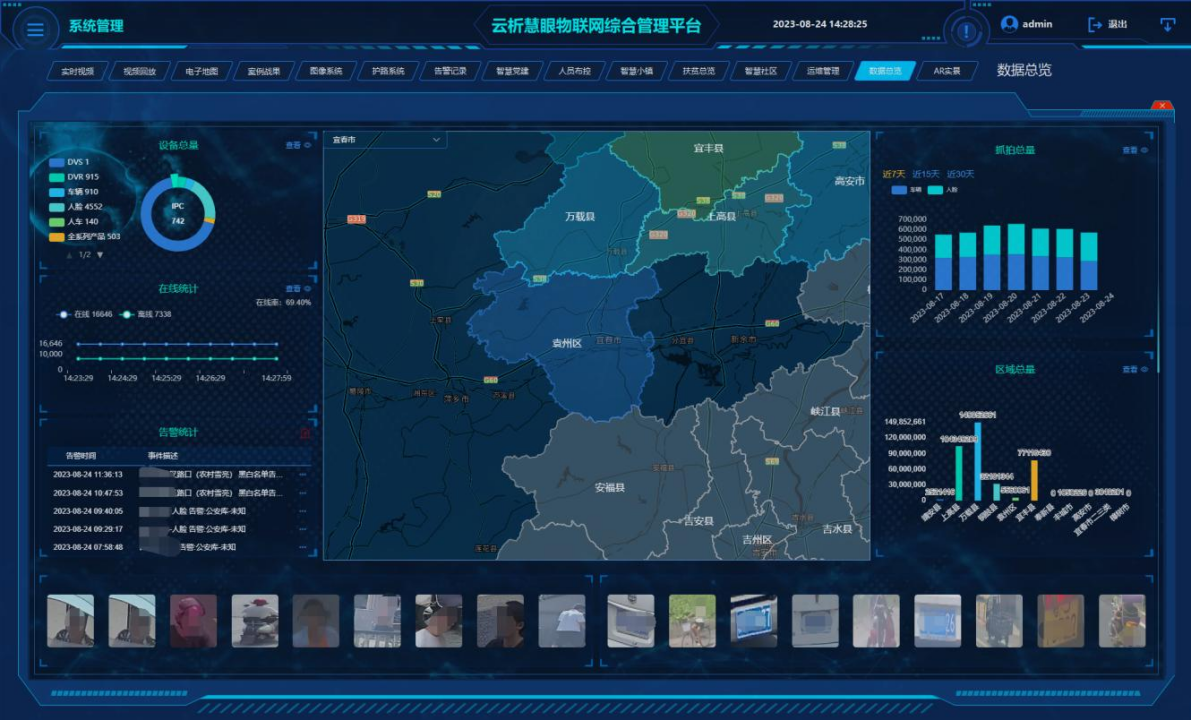Toggle the 全系列产品 503 legend swatch
Screen dimensions: 1191x720
(56, 237)
